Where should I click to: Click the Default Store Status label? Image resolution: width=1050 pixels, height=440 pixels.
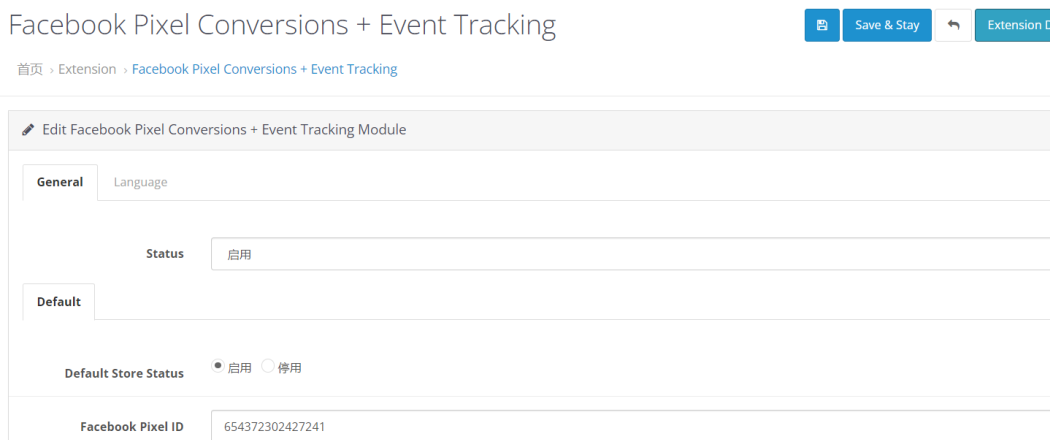[x=124, y=374]
